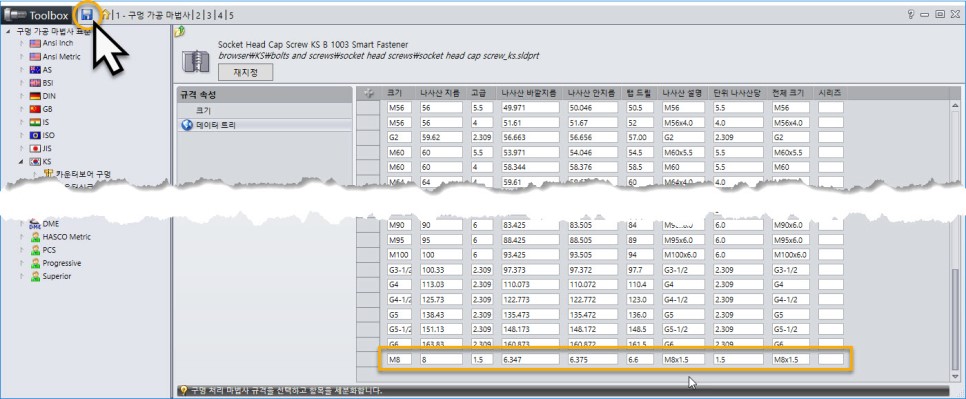Click the light bulb status bar icon
The height and width of the screenshot is (399, 966).
pos(183,390)
